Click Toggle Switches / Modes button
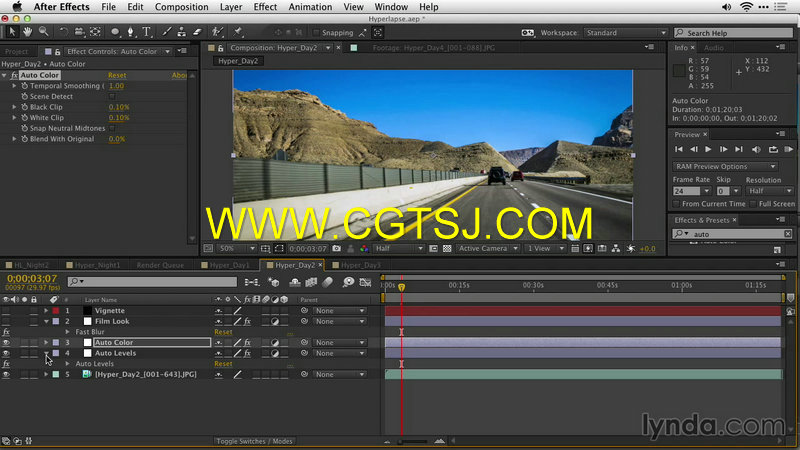The width and height of the screenshot is (800, 450). (x=254, y=441)
